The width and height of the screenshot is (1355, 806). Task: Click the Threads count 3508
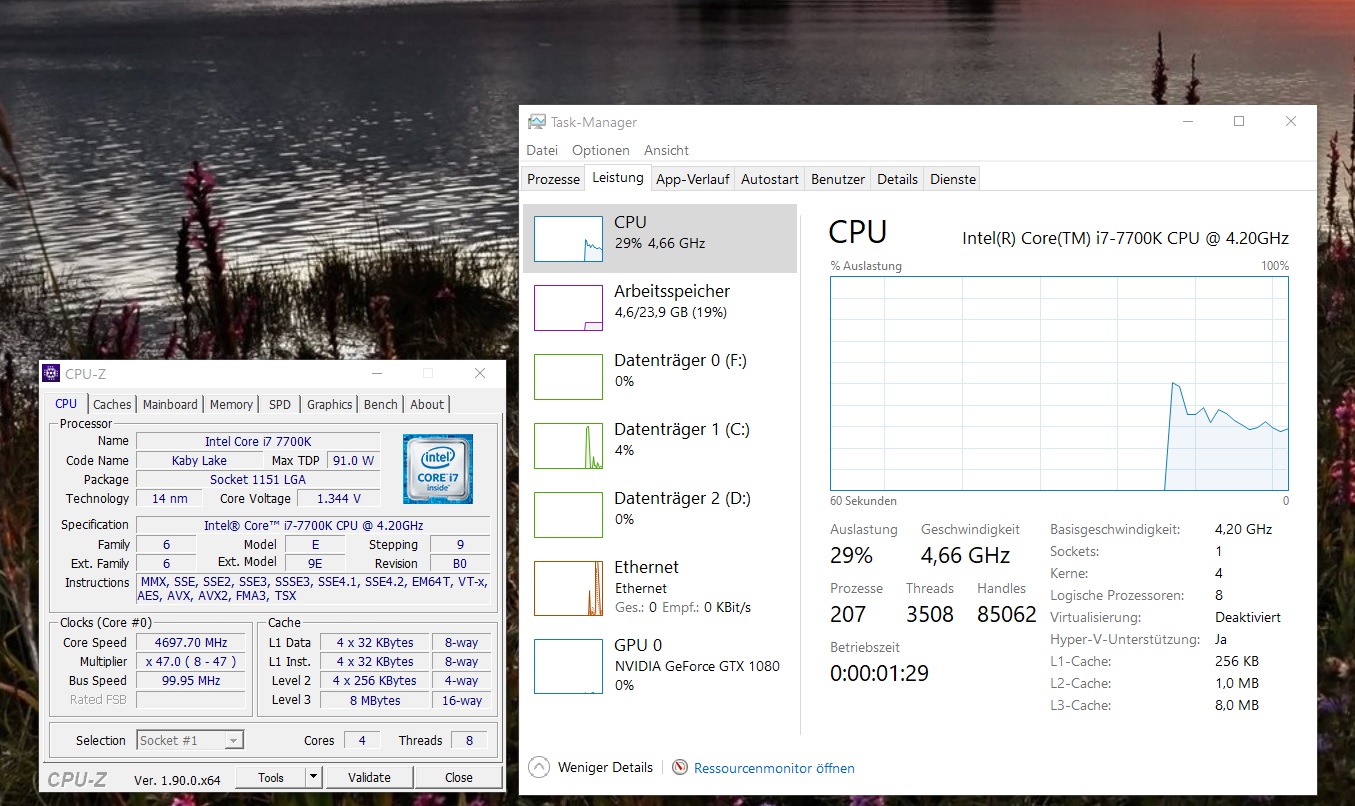(x=930, y=614)
